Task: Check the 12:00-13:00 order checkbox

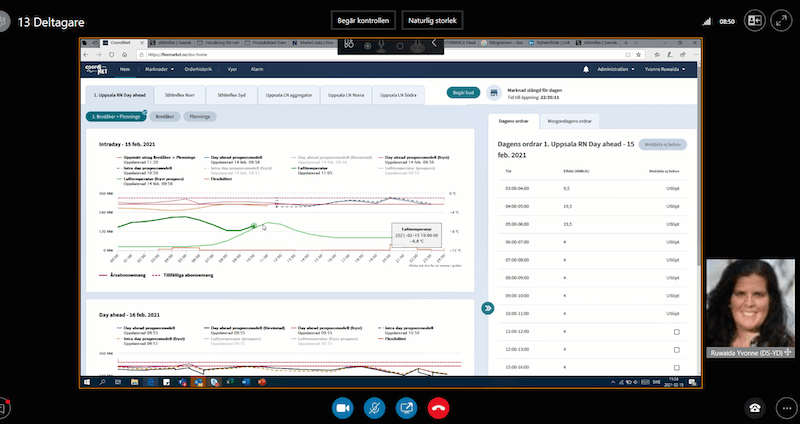Action: [x=676, y=349]
